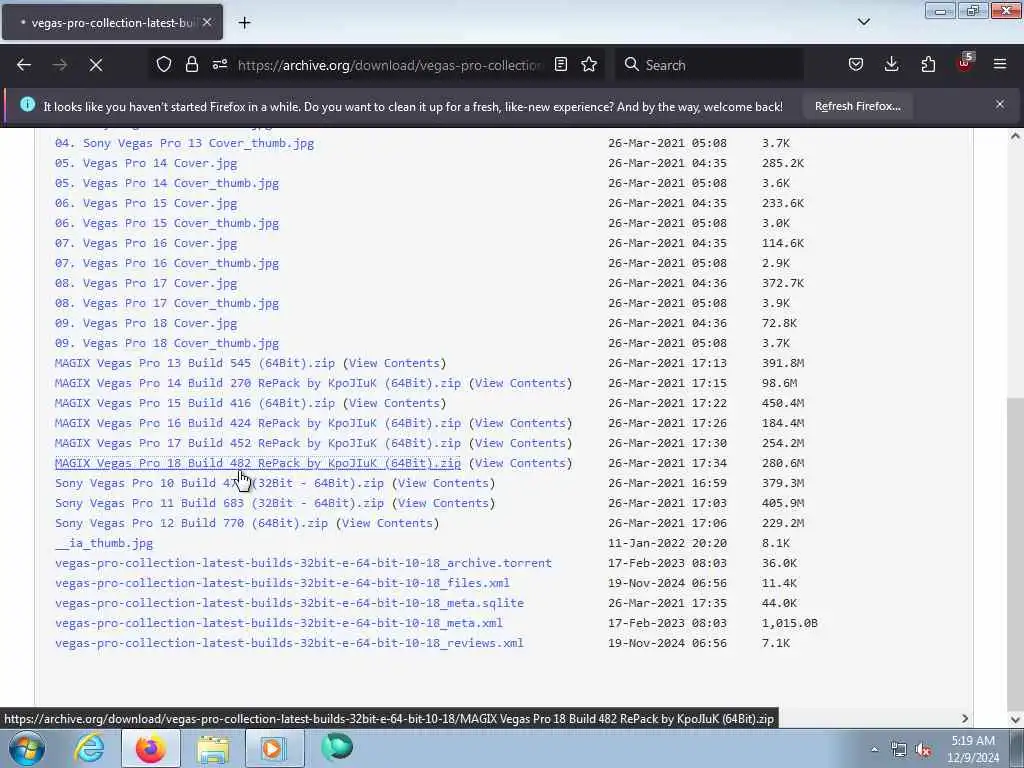Image resolution: width=1024 pixels, height=768 pixels.
Task: Open 05. Vegas Pro 14 Cover.jpg
Action: pos(146,163)
